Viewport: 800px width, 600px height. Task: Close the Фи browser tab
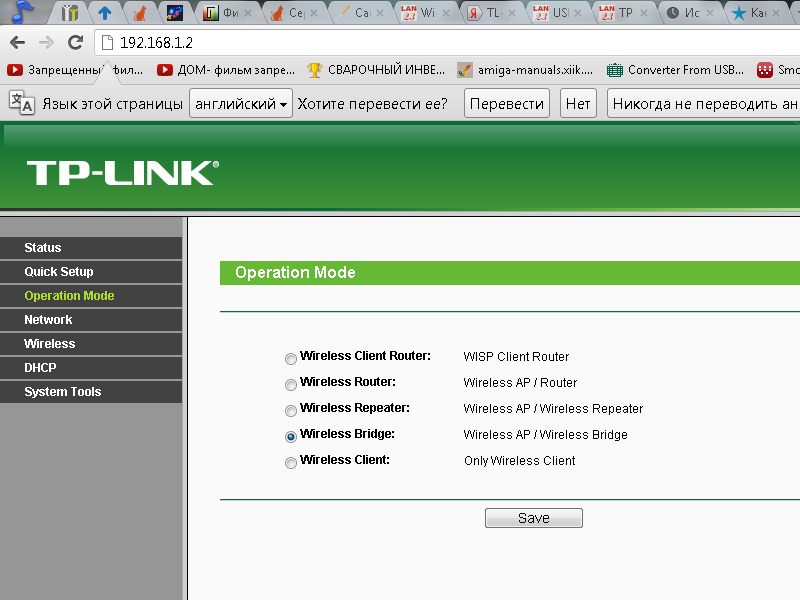pos(248,13)
